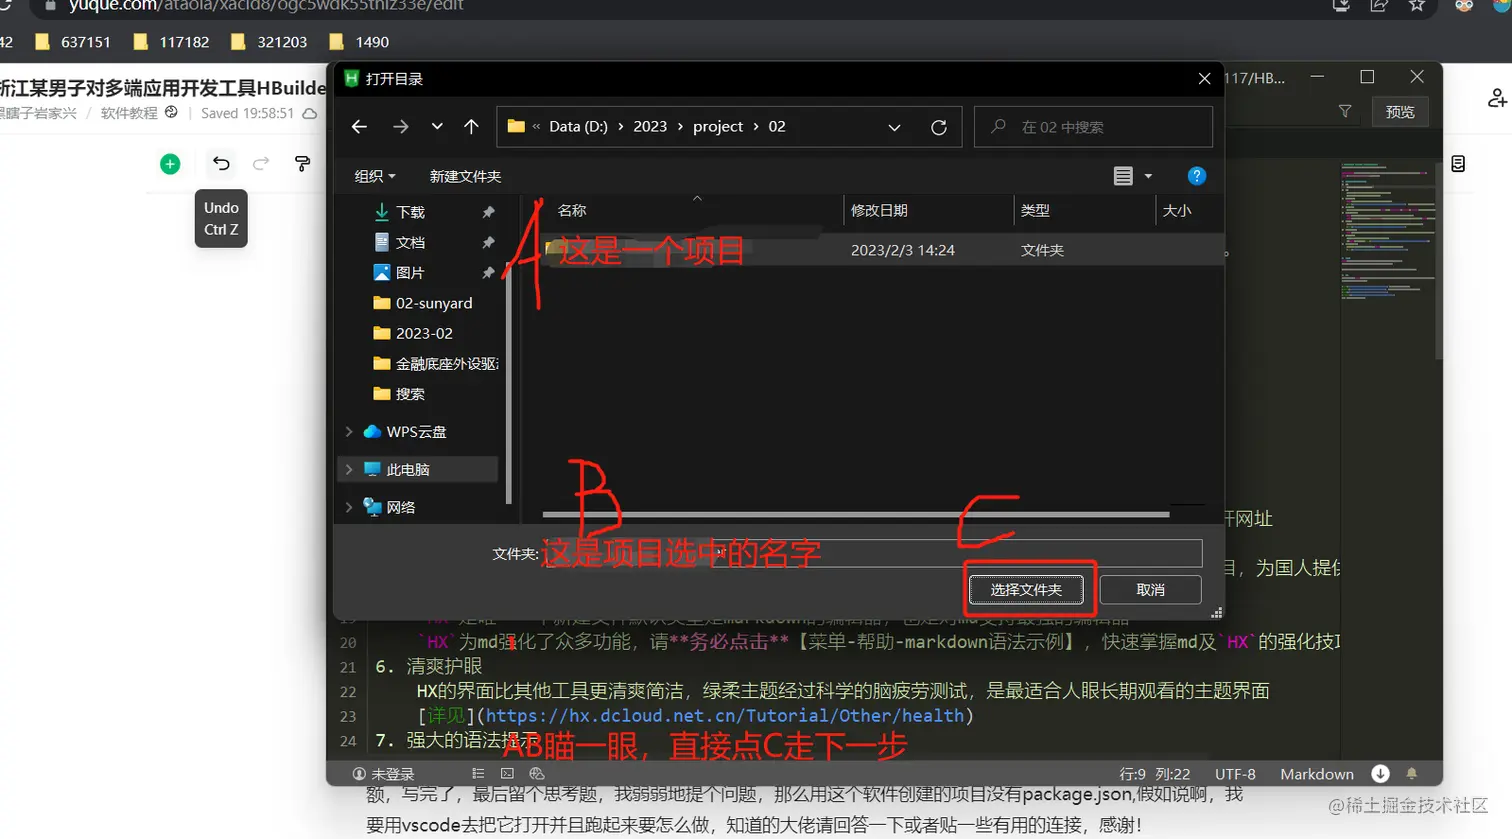Open the view options dropdown arrow
The image size is (1512, 839).
pyautogui.click(x=1148, y=176)
